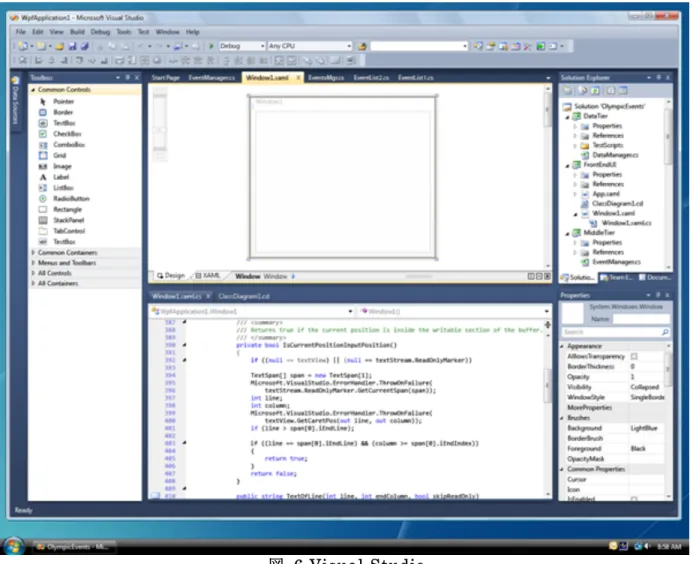Viewport: 693px width, 564px height.
Task: Collapse the MiddleTier project node
Action: [567, 233]
